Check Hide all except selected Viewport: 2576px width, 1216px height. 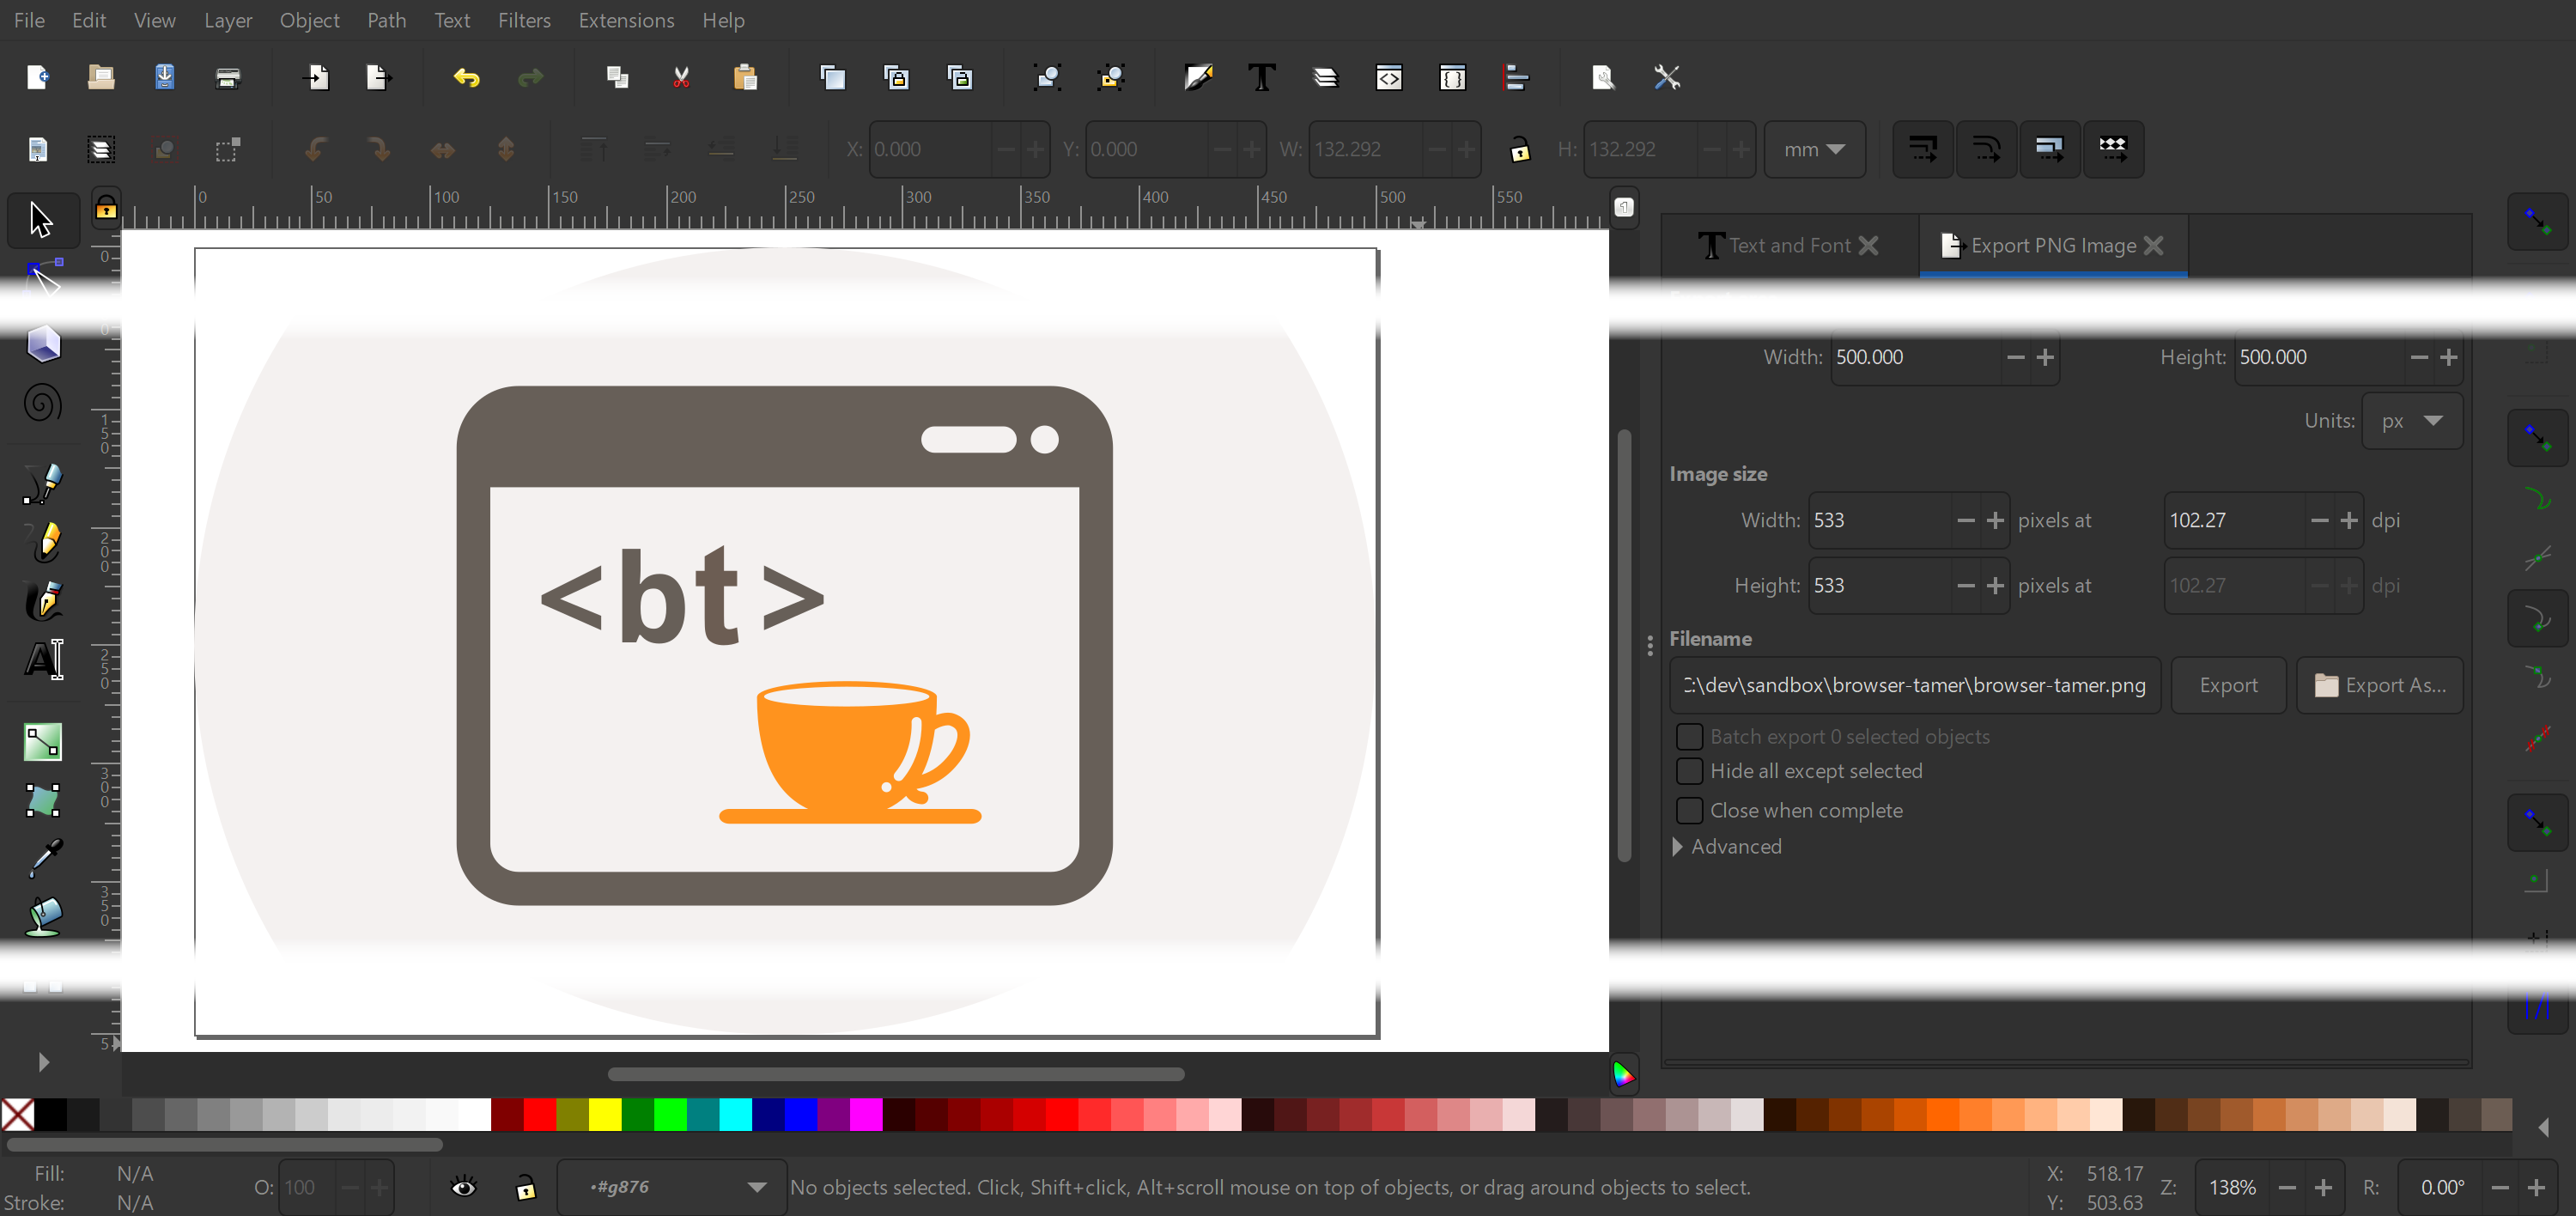click(x=1689, y=771)
